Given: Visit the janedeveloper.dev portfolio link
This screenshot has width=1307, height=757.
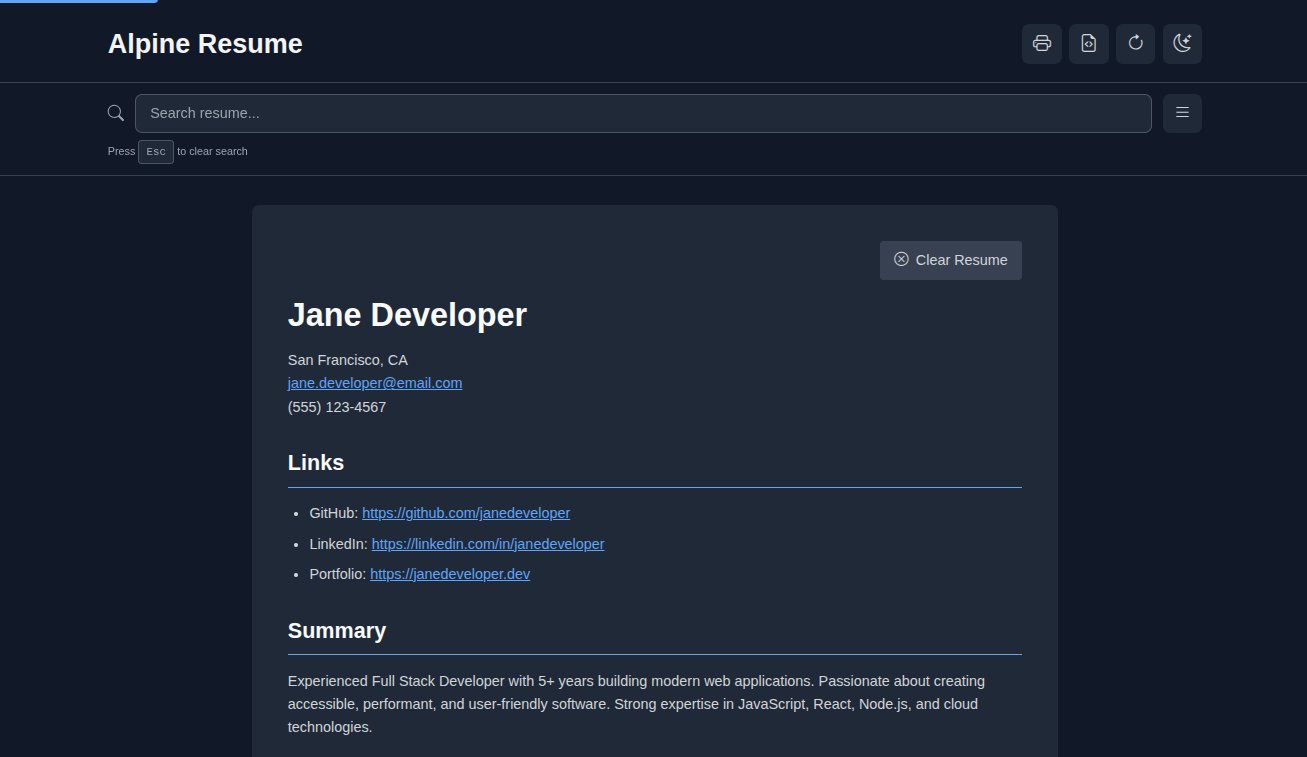Looking at the screenshot, I should click(449, 575).
